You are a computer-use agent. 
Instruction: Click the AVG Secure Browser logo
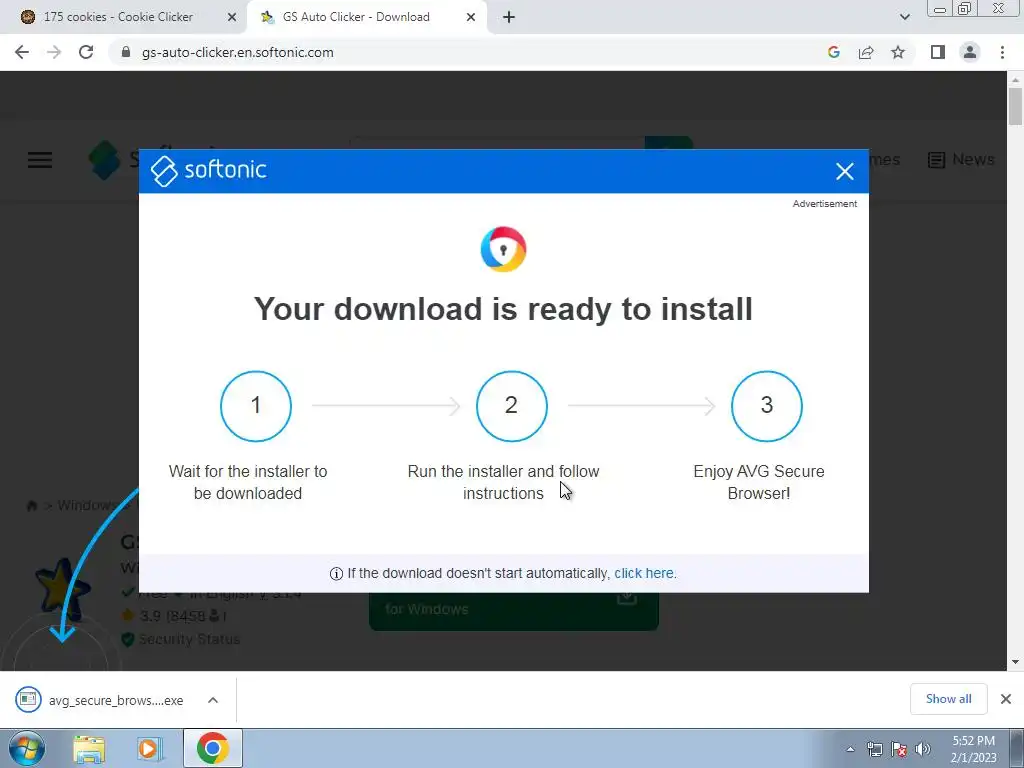504,249
